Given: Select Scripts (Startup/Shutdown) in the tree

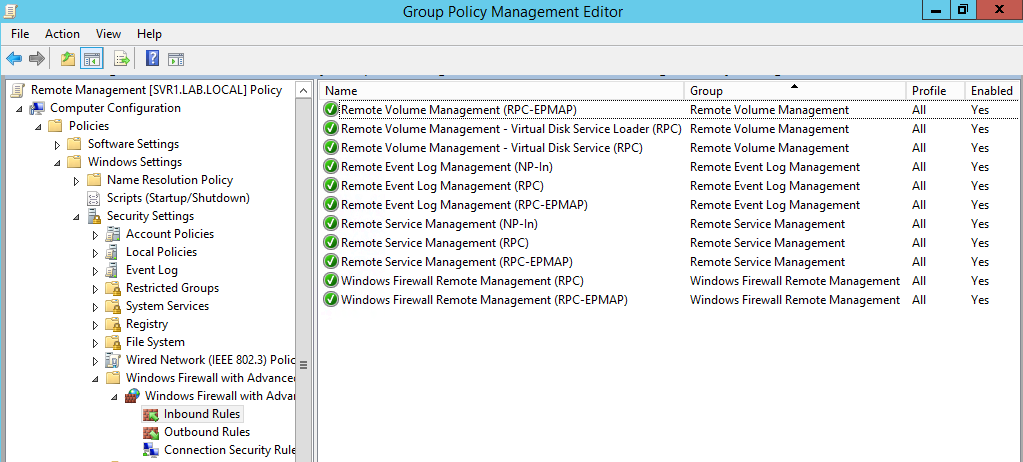Looking at the screenshot, I should 178,198.
